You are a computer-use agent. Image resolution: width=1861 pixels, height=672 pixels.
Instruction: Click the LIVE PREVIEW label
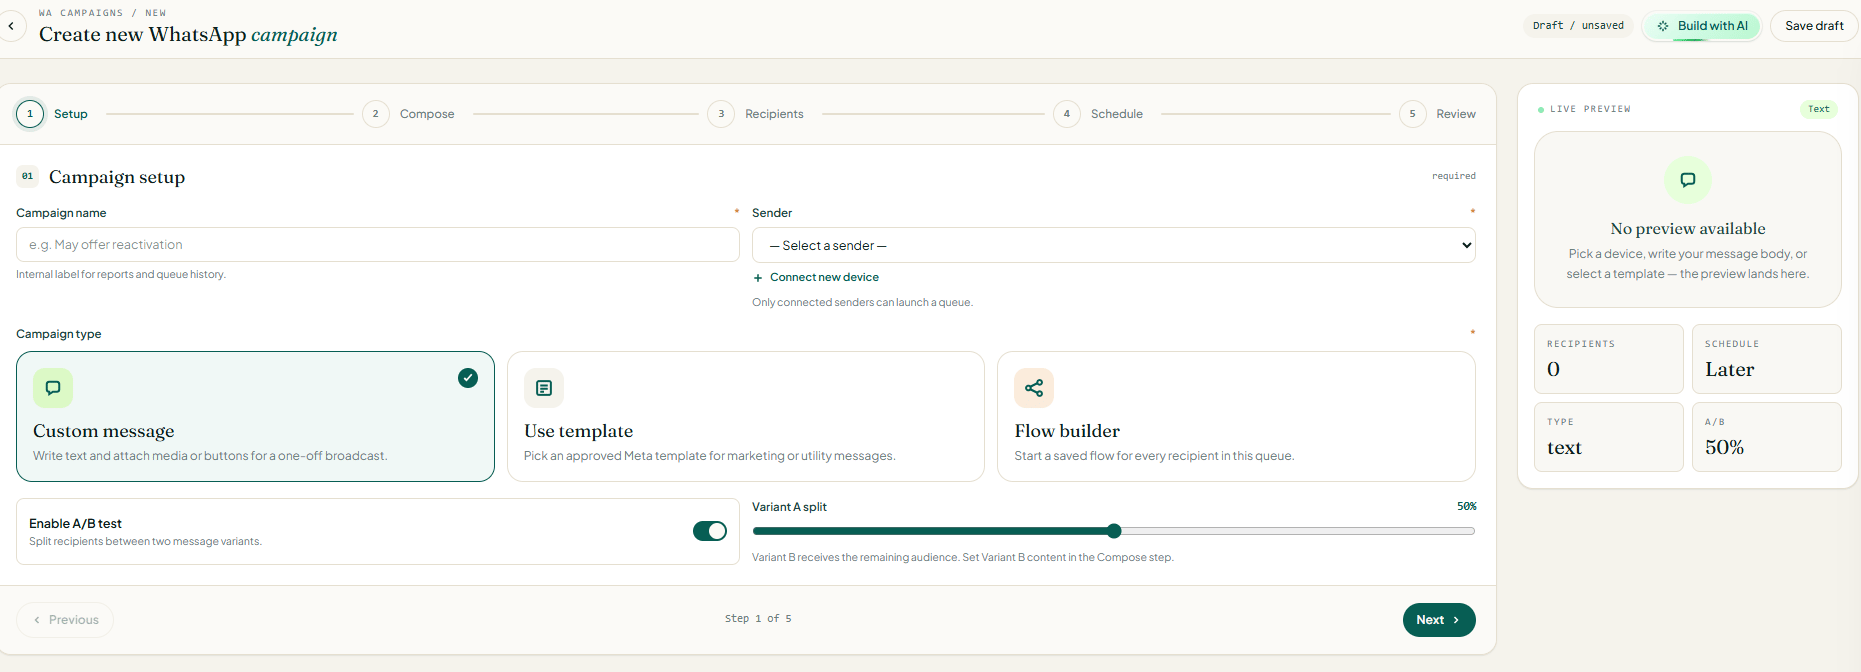click(x=1590, y=109)
